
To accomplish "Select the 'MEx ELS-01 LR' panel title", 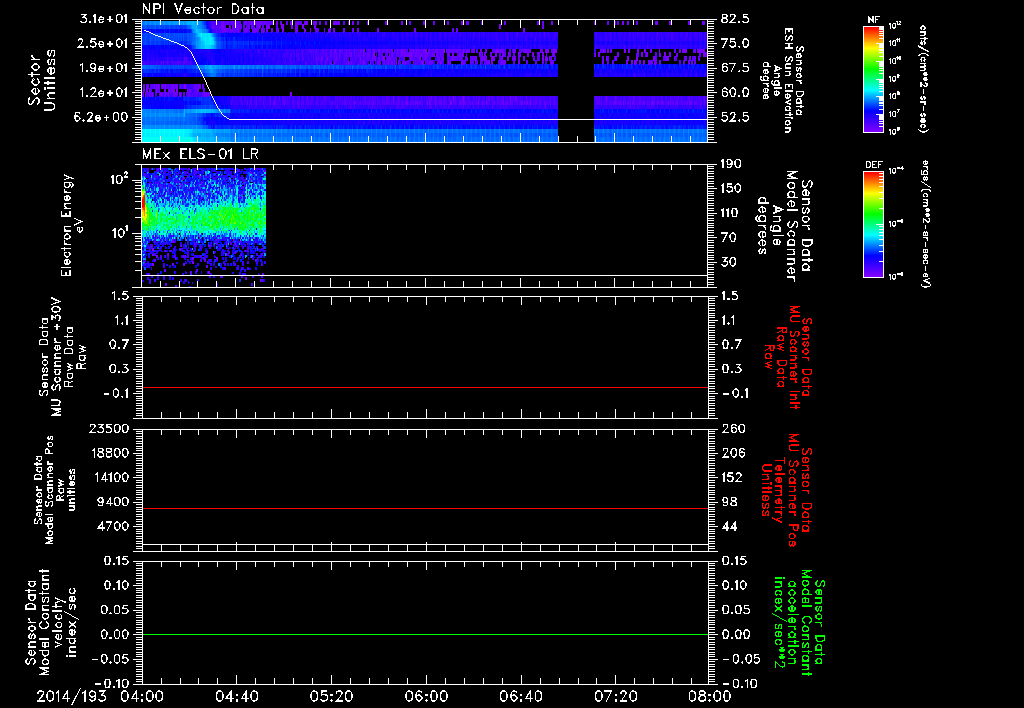I will point(200,154).
